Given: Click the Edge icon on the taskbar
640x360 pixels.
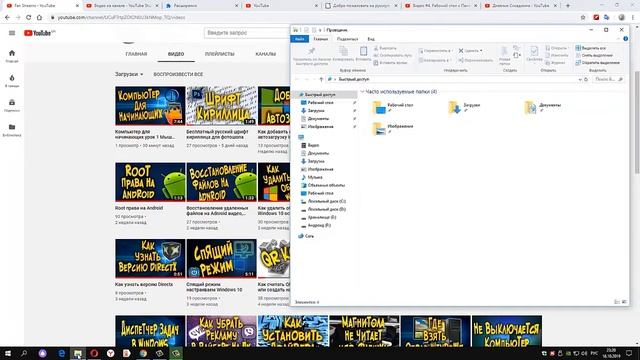Looking at the screenshot, I should pyautogui.click(x=62, y=353).
